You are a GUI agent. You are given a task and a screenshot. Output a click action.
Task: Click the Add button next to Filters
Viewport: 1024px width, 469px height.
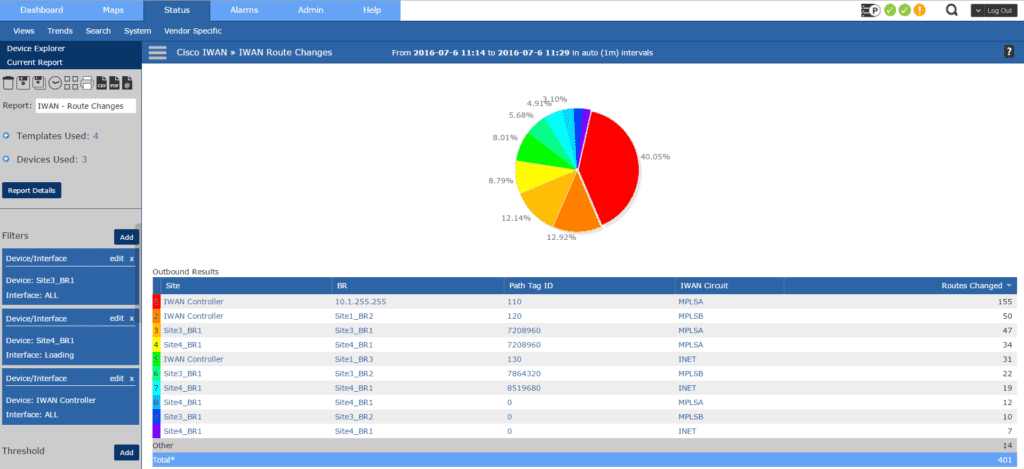click(126, 237)
